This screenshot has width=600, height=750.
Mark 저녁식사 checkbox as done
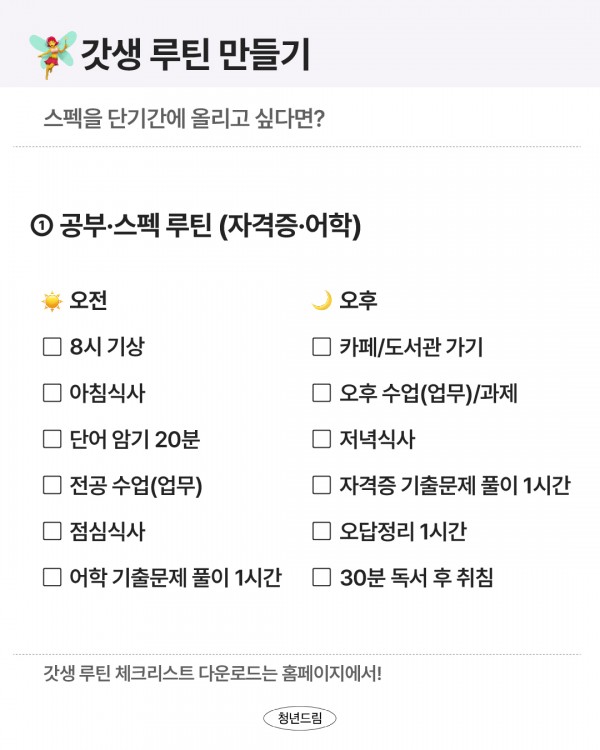click(321, 440)
